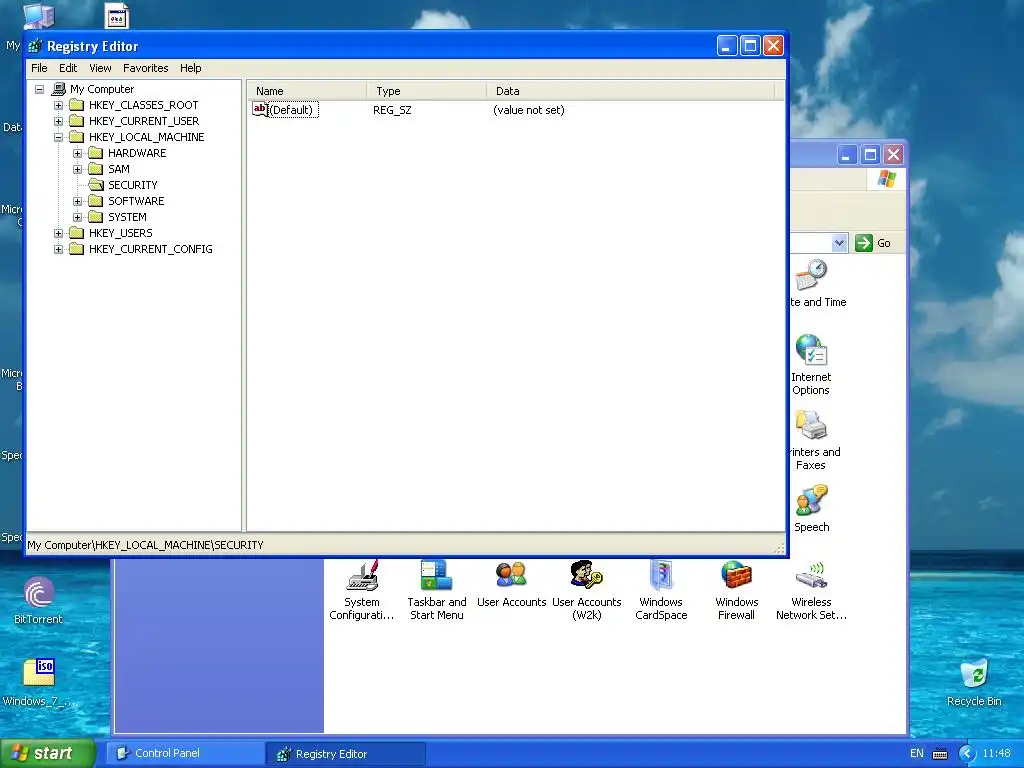Image resolution: width=1024 pixels, height=768 pixels.
Task: Select the SAM folder icon
Action: (96, 168)
